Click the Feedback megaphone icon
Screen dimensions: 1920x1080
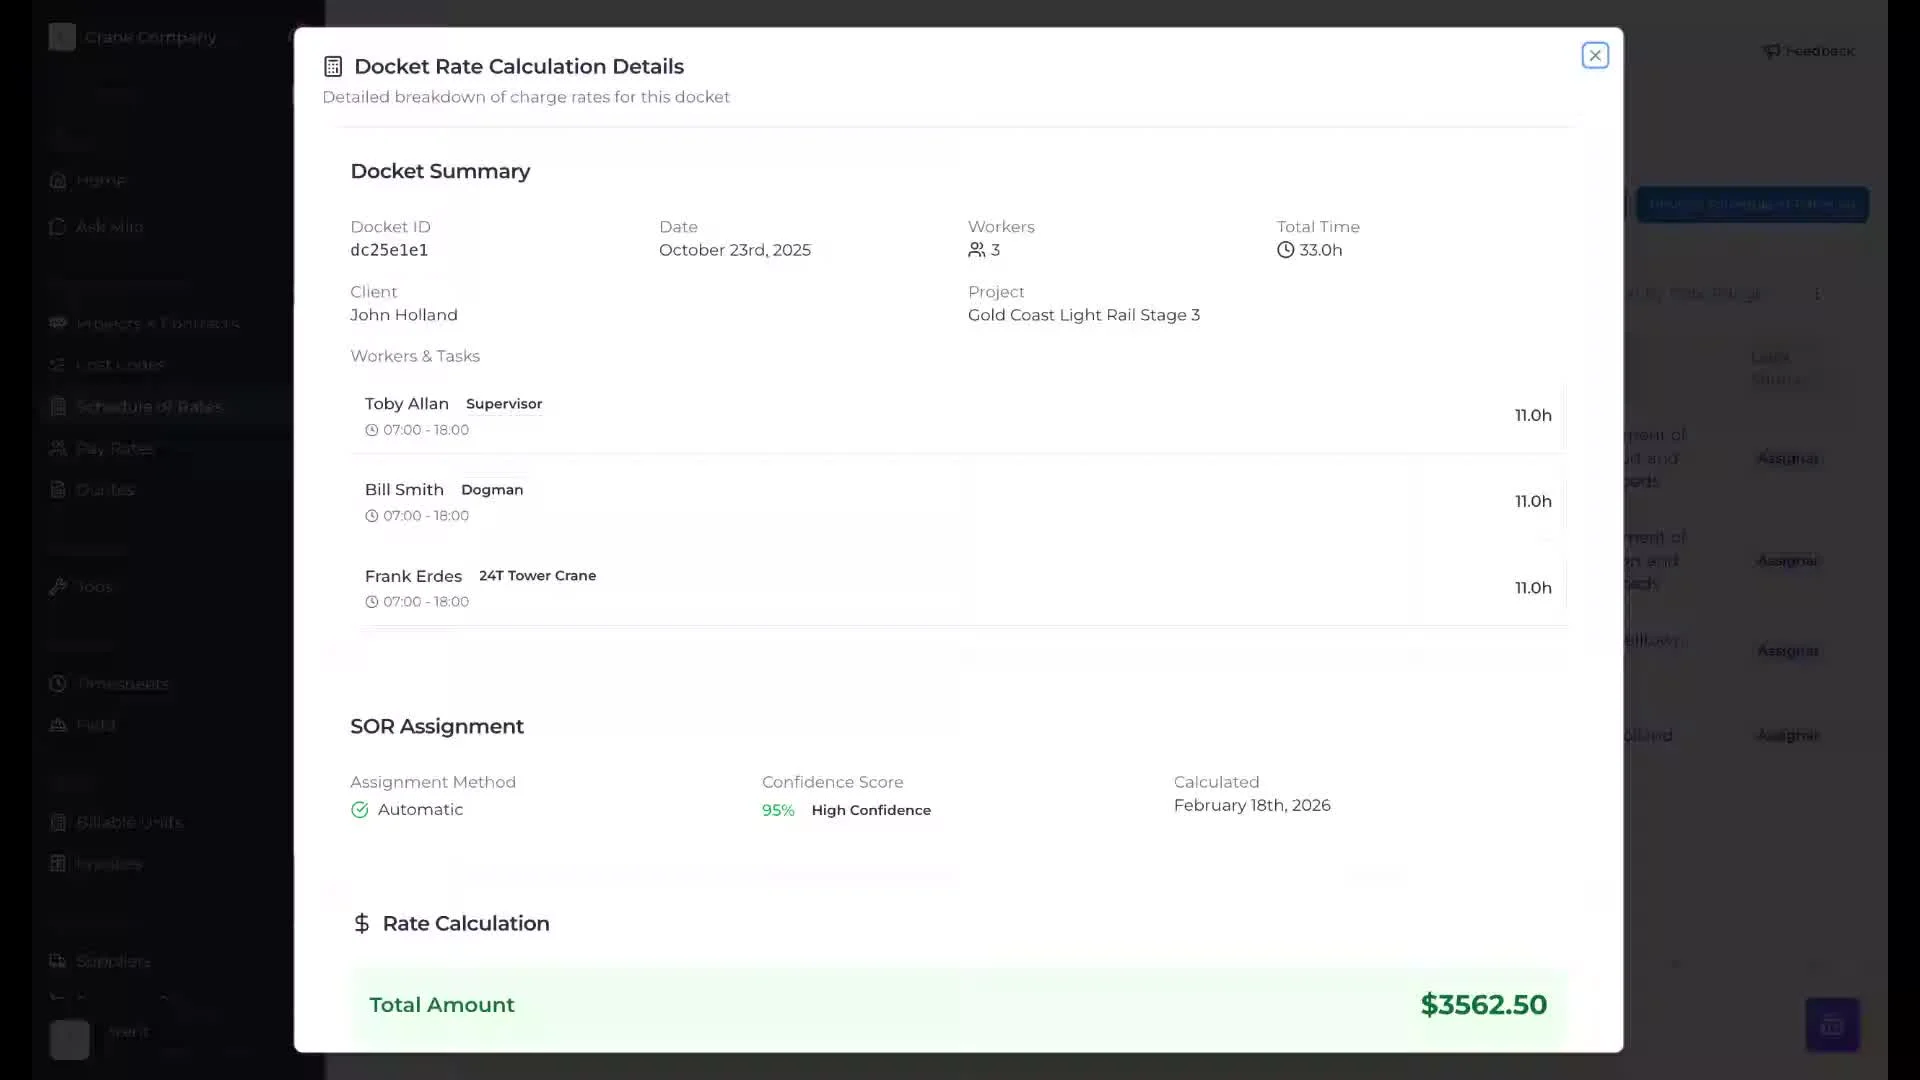(1771, 51)
